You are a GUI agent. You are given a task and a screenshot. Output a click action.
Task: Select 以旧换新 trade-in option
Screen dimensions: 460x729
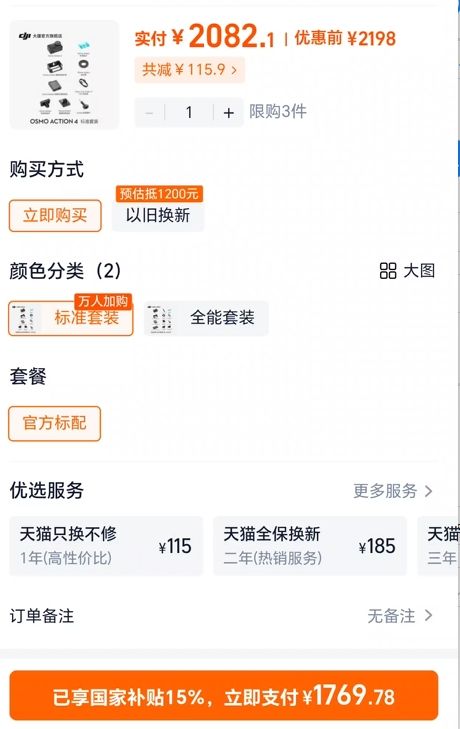click(x=158, y=216)
